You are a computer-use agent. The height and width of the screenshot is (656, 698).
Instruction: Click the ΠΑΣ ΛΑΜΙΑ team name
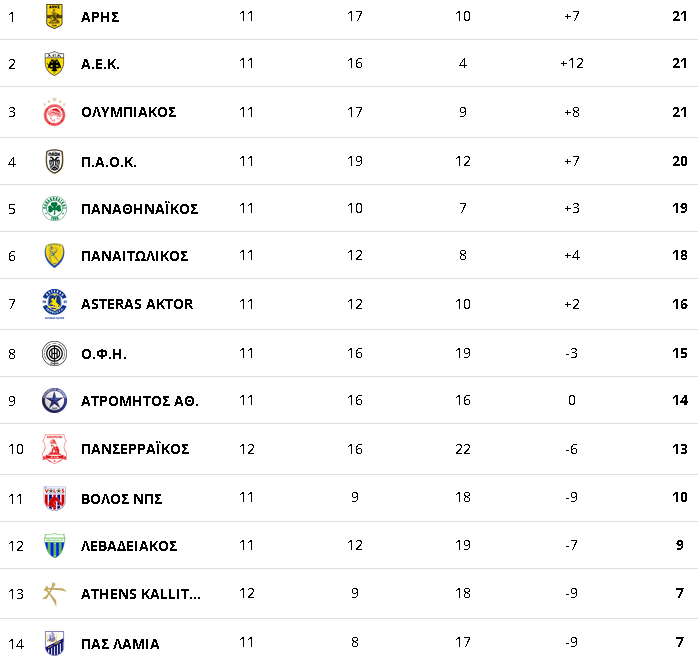pos(120,644)
